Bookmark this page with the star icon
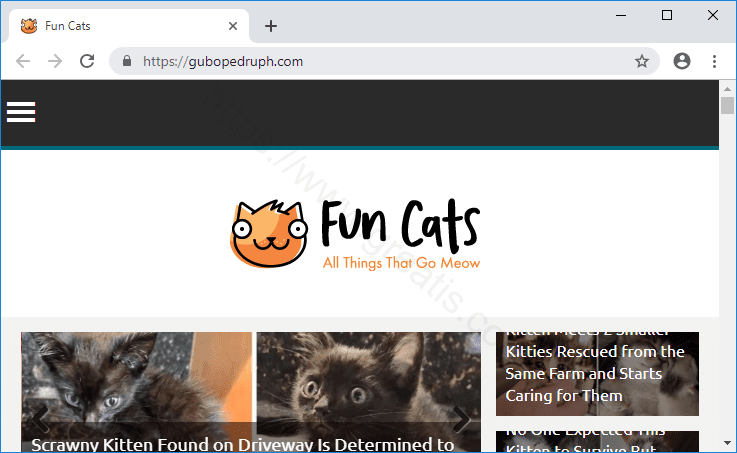 (642, 61)
